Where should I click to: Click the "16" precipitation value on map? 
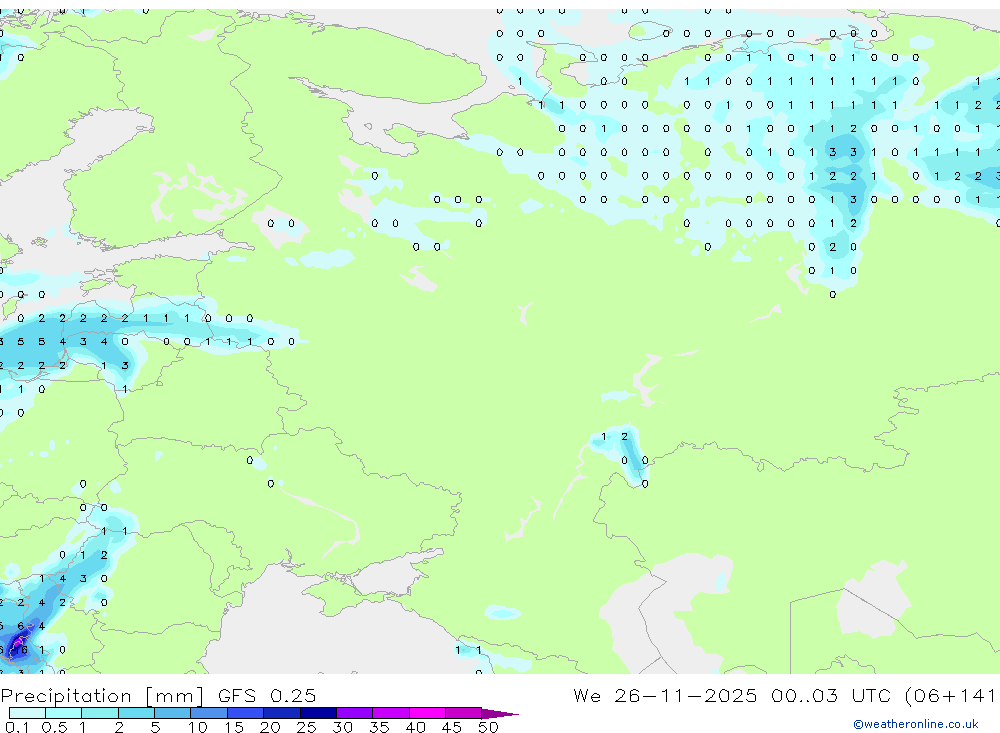(x=20, y=649)
